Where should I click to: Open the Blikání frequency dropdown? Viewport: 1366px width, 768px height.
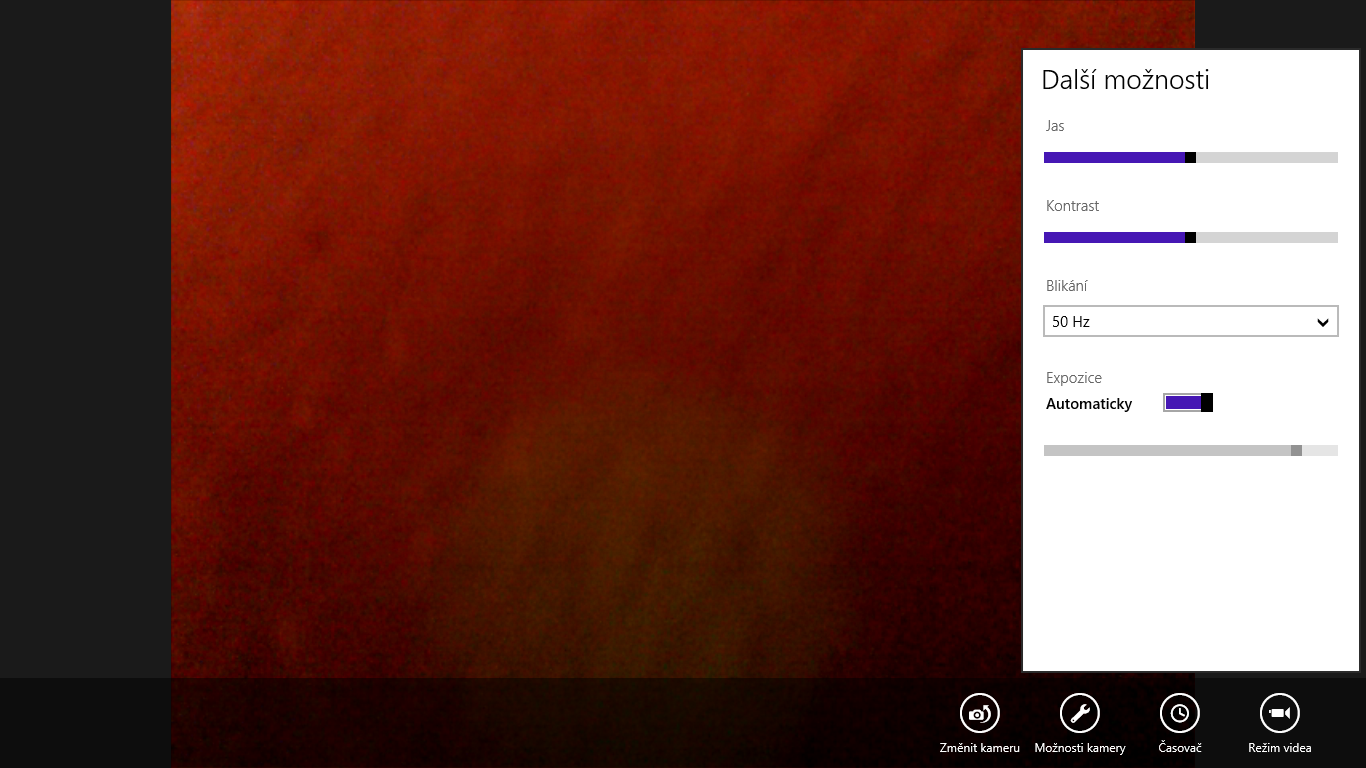click(1190, 321)
